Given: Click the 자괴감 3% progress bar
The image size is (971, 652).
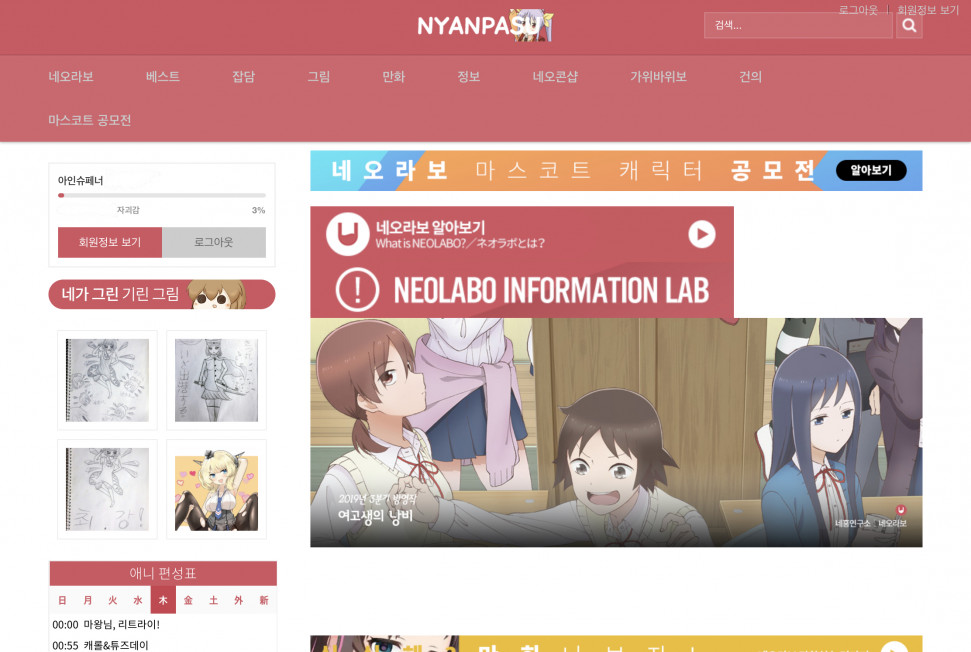Looking at the screenshot, I should click(x=162, y=196).
